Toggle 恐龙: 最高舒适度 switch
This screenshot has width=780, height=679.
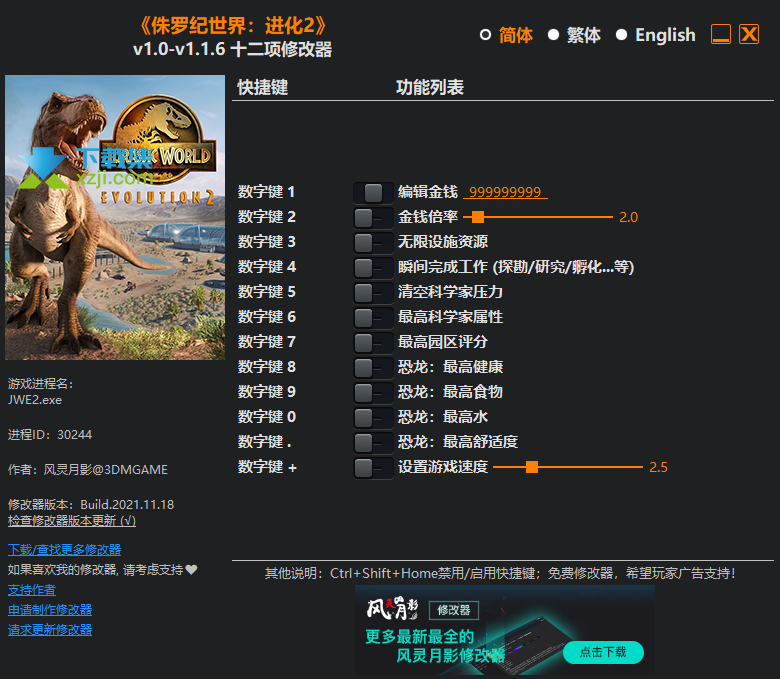373,442
